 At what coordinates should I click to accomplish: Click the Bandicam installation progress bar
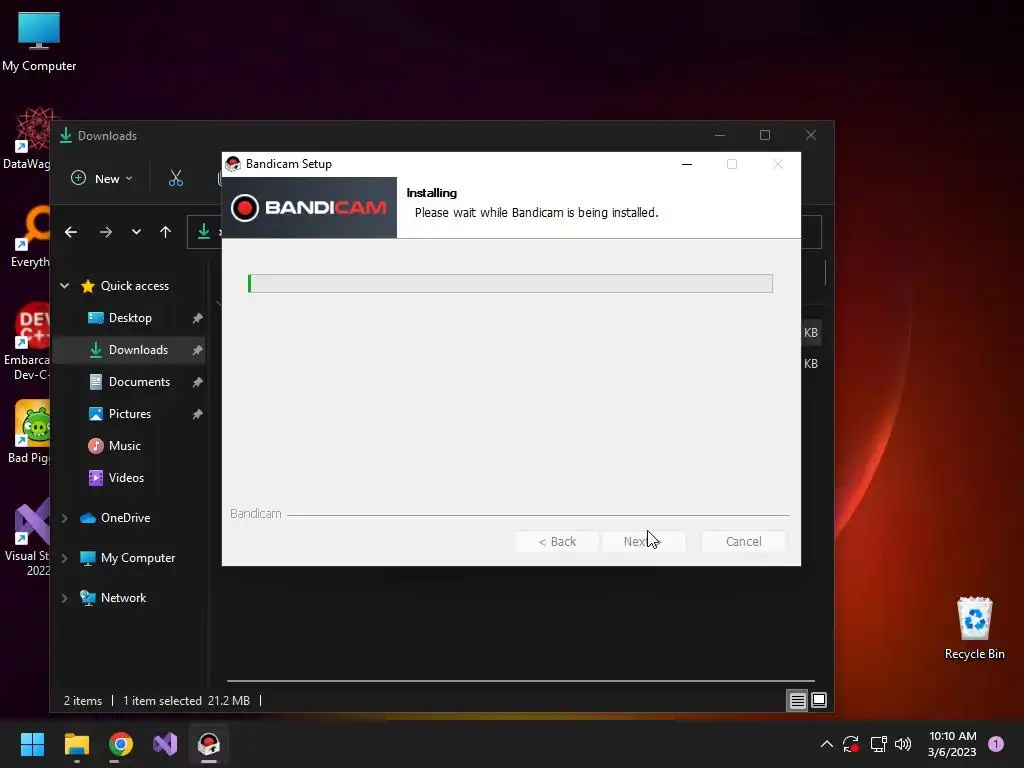coord(510,283)
